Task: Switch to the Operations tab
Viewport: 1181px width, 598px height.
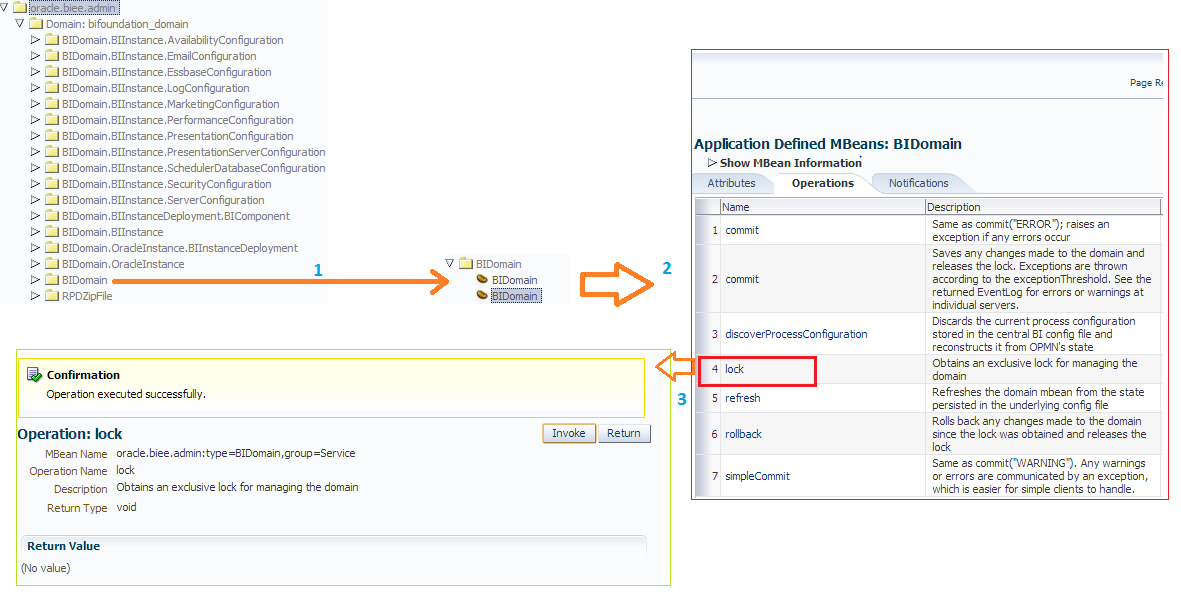Action: click(822, 183)
